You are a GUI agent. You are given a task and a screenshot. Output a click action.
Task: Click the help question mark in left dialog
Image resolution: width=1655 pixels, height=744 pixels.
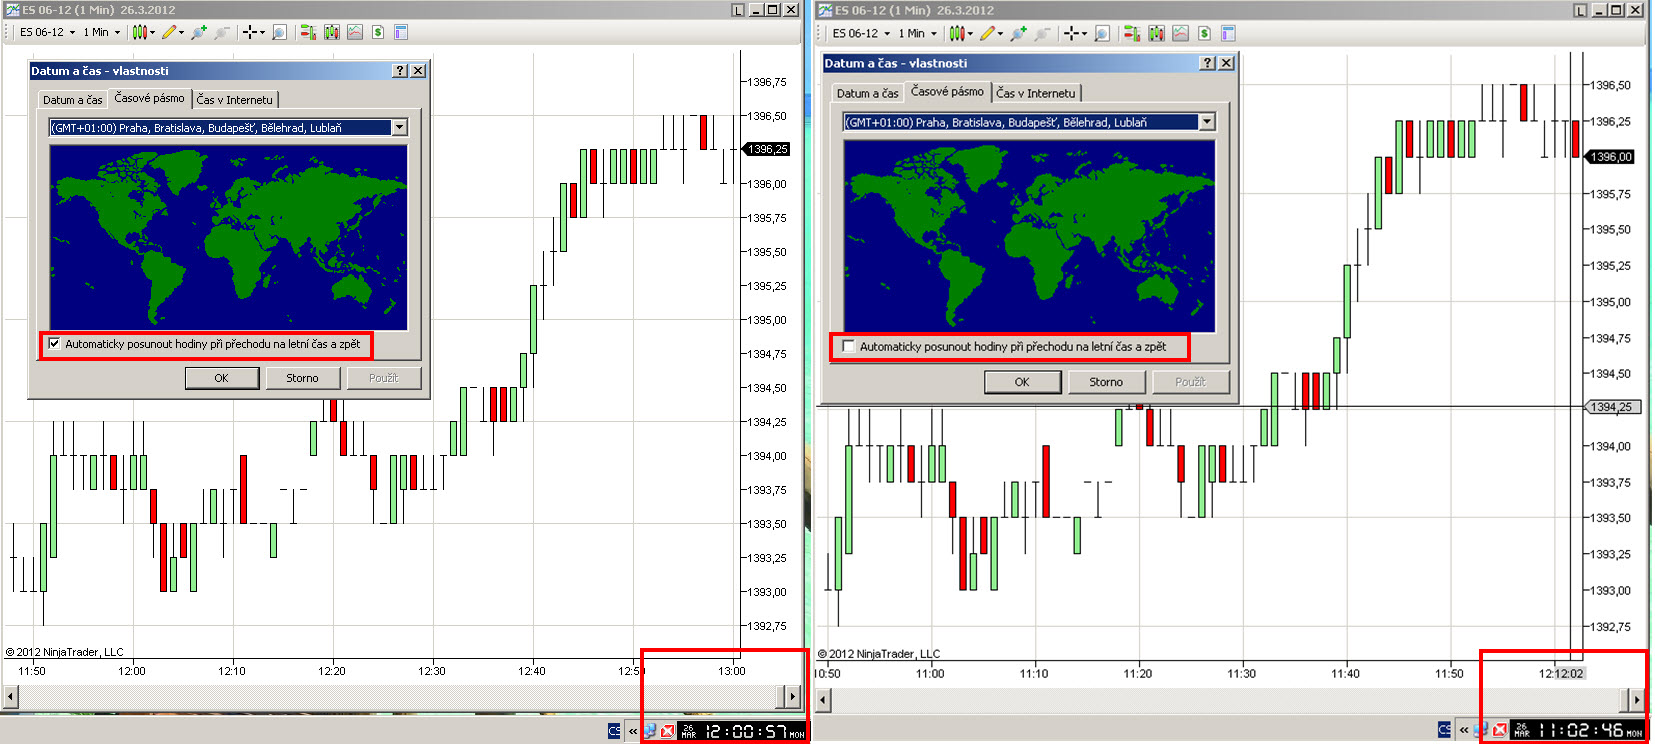pyautogui.click(x=401, y=71)
